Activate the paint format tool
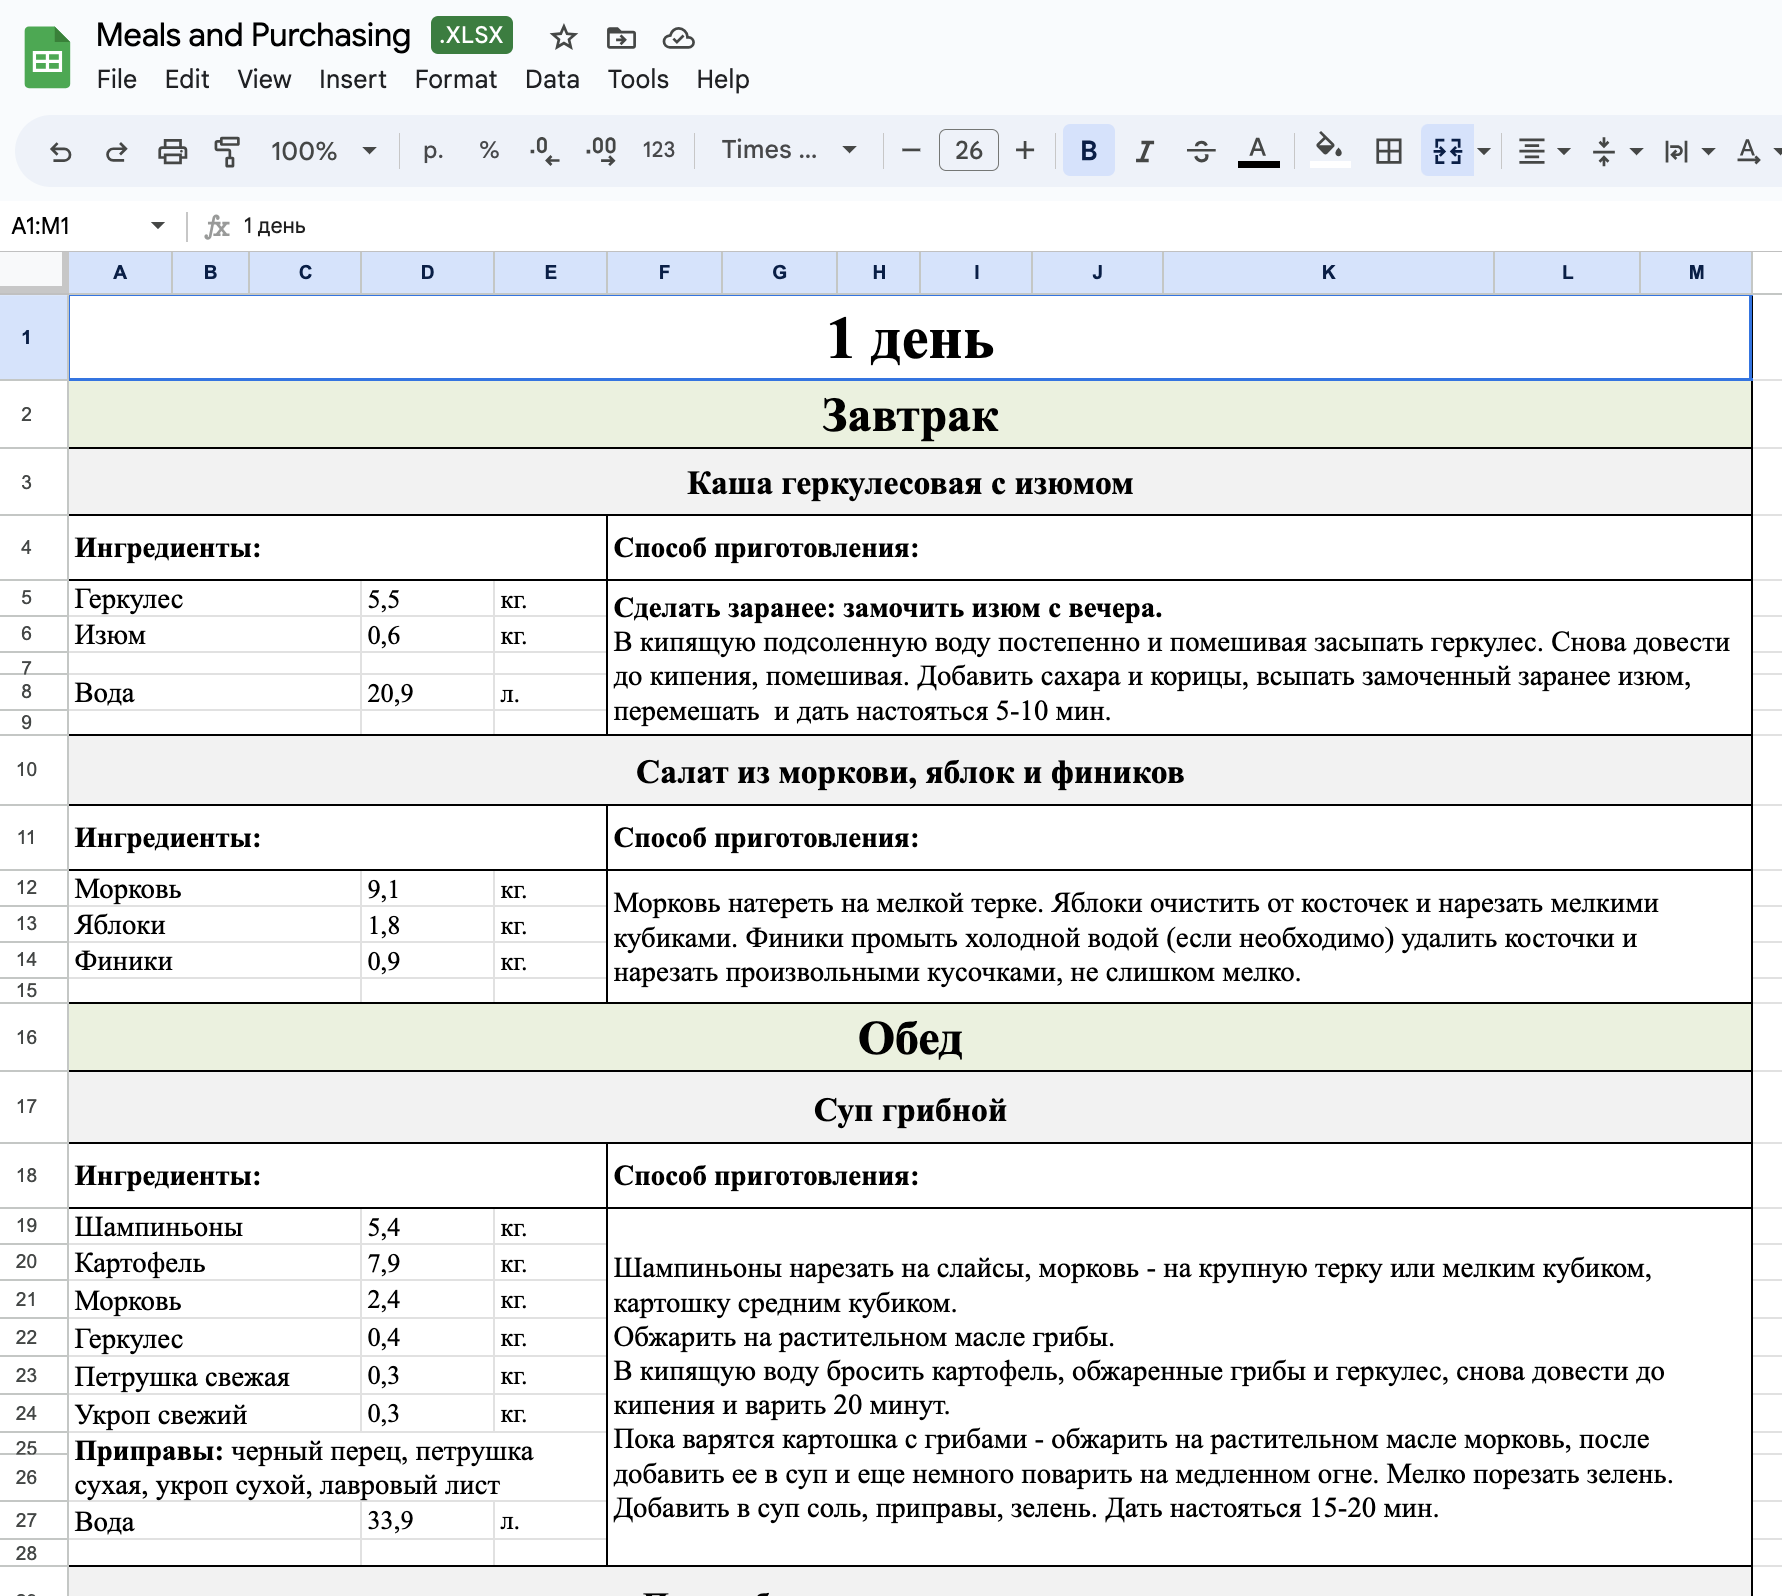The image size is (1782, 1596). pos(227,151)
